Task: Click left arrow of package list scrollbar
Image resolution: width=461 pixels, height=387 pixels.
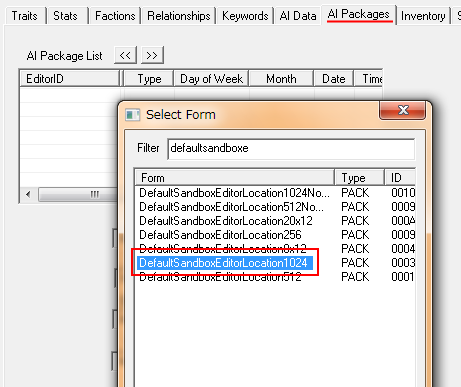Action: pos(28,194)
